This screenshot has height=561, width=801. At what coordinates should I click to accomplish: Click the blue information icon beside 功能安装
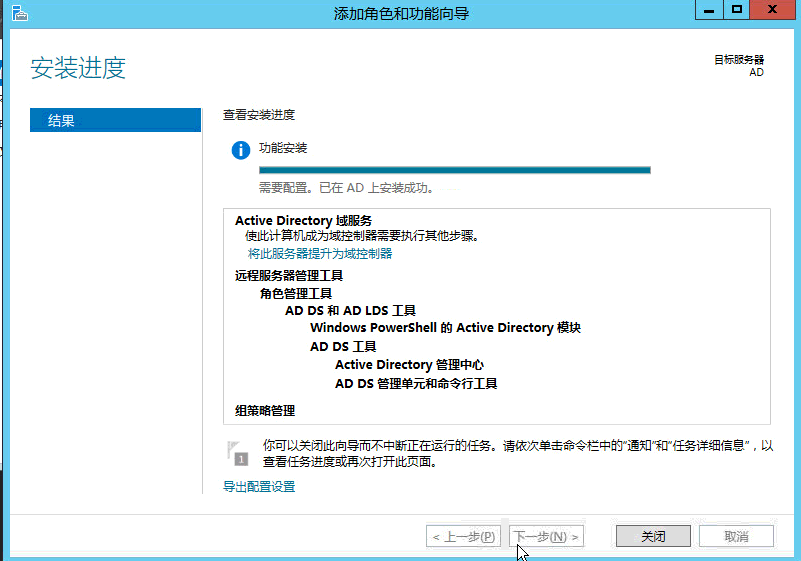240,150
